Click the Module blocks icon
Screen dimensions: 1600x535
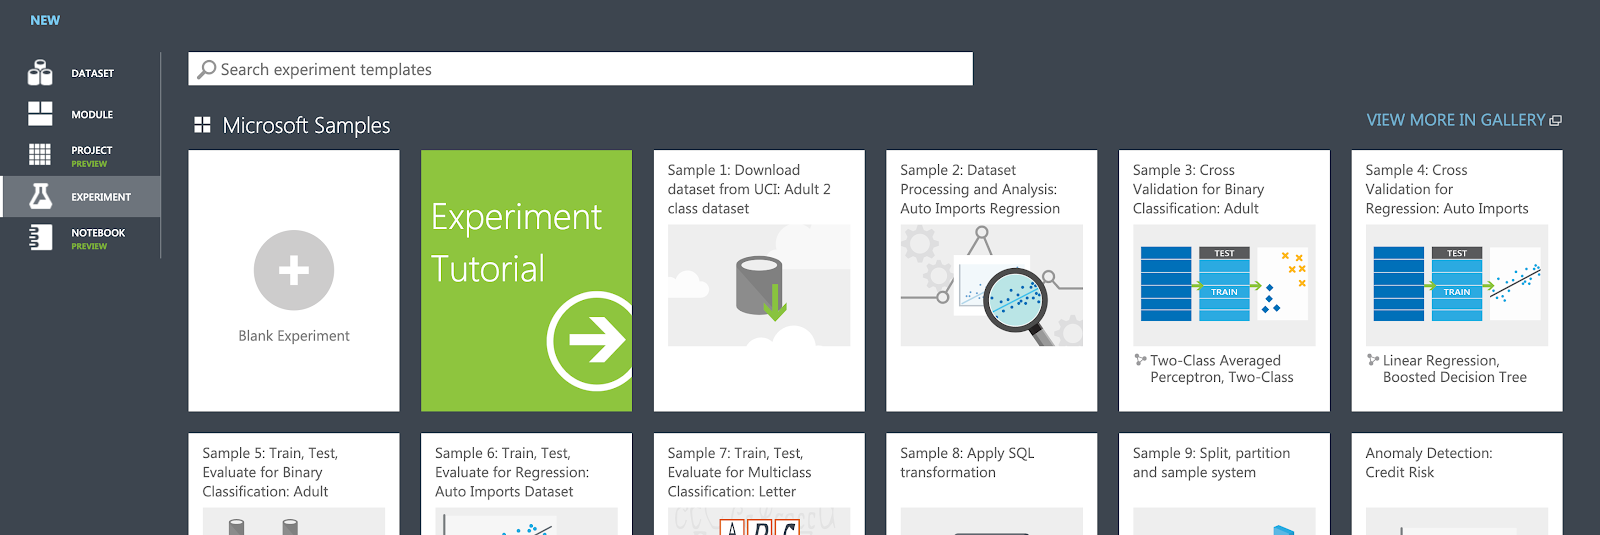[40, 114]
